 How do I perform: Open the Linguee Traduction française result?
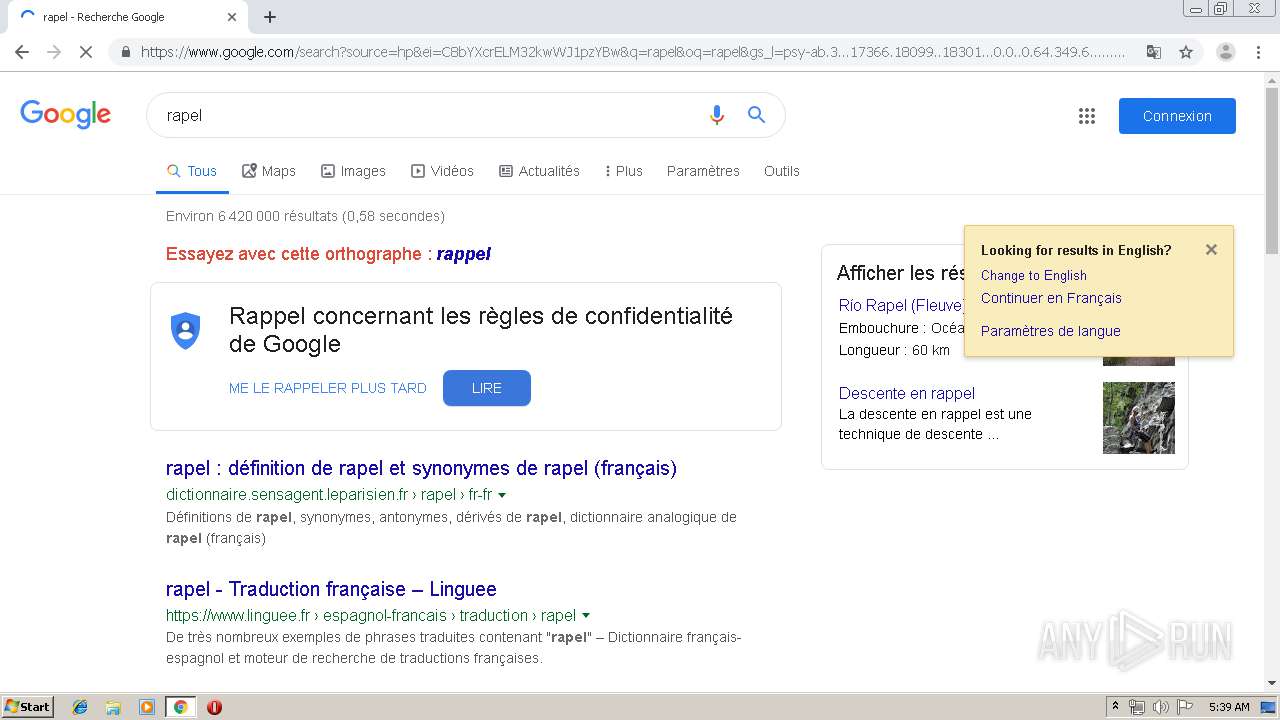tap(331, 589)
